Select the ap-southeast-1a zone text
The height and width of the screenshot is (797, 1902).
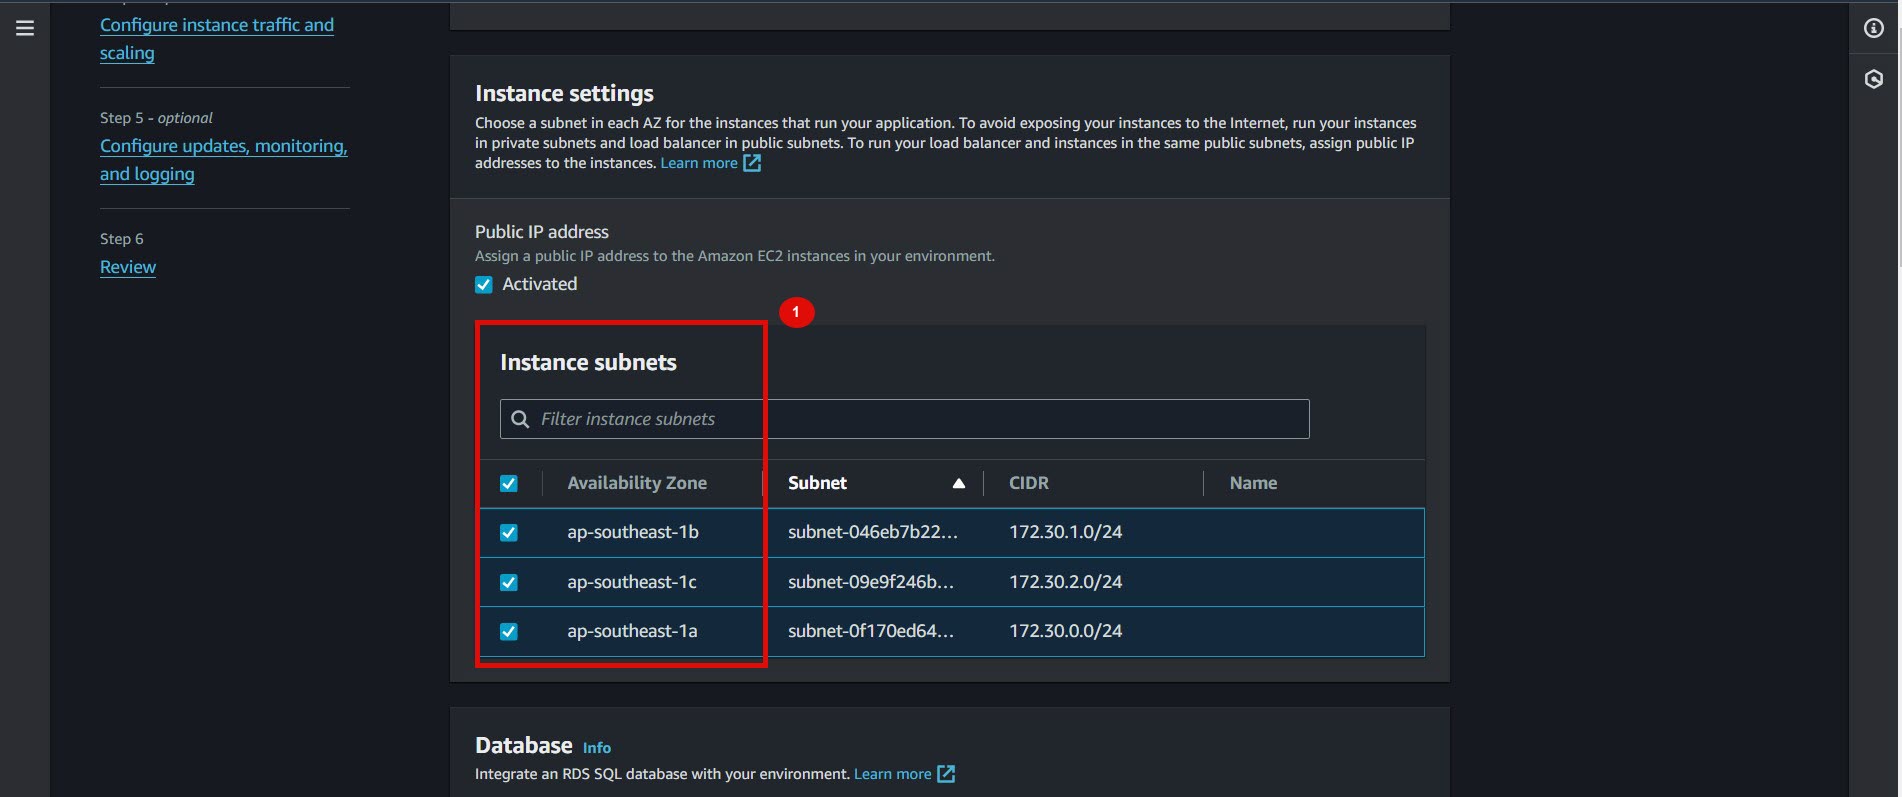pyautogui.click(x=632, y=631)
